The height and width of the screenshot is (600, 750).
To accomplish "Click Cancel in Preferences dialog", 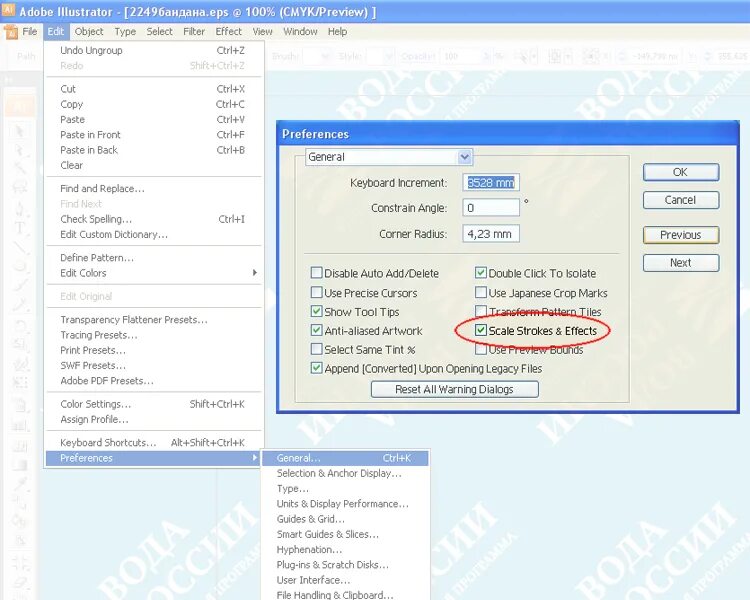I will pyautogui.click(x=681, y=200).
